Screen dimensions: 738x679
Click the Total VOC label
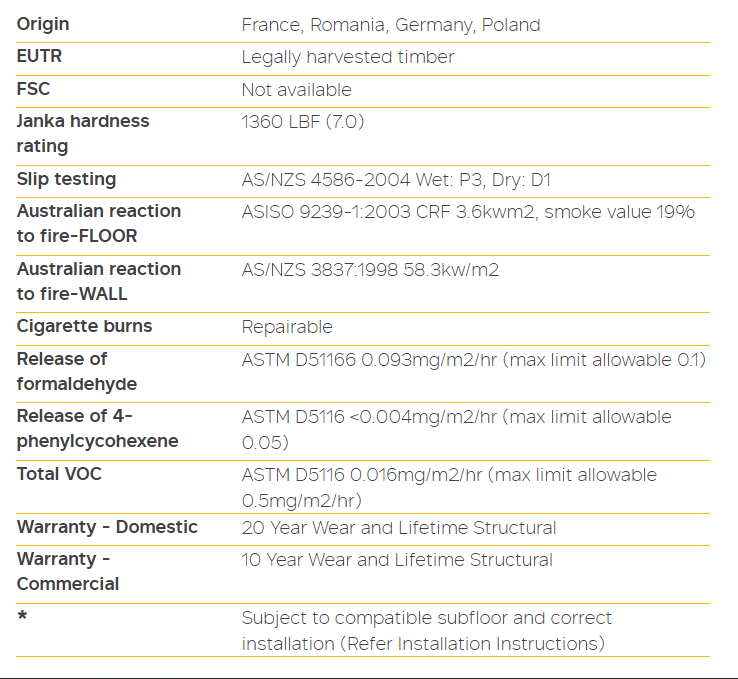(x=59, y=474)
